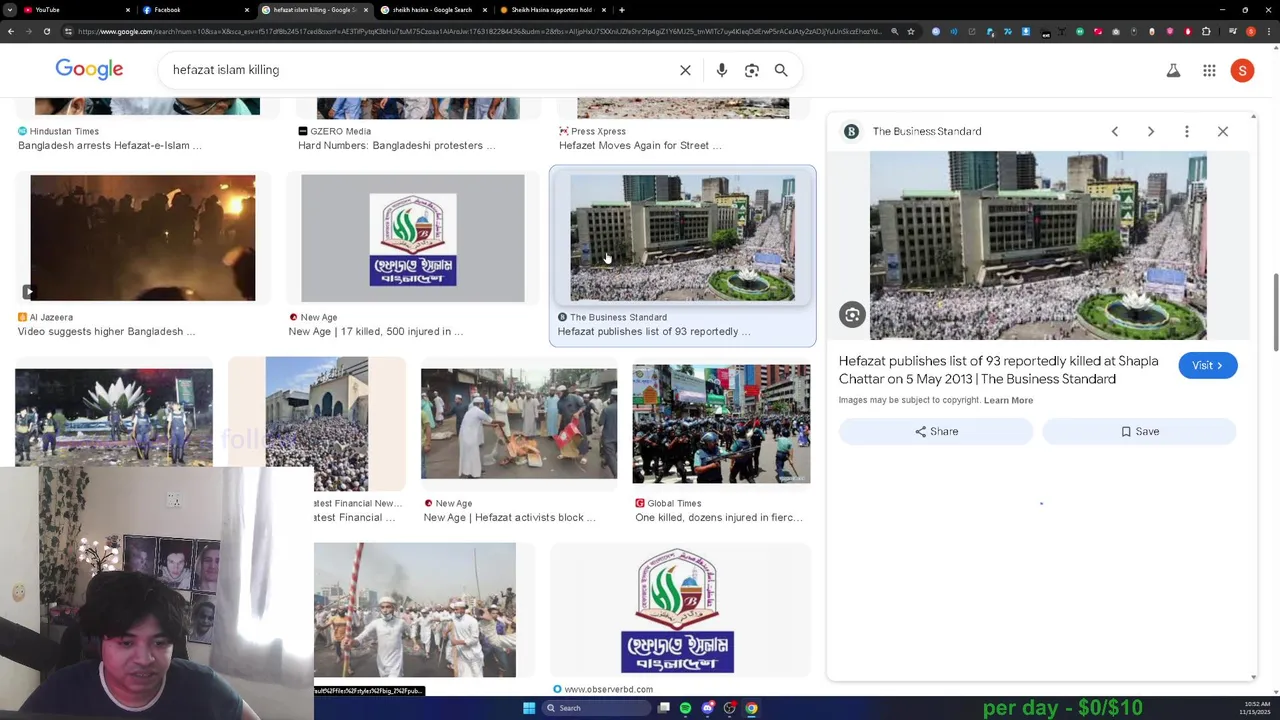Search inside the image with the Lens button
The width and height of the screenshot is (1280, 720).
852,315
